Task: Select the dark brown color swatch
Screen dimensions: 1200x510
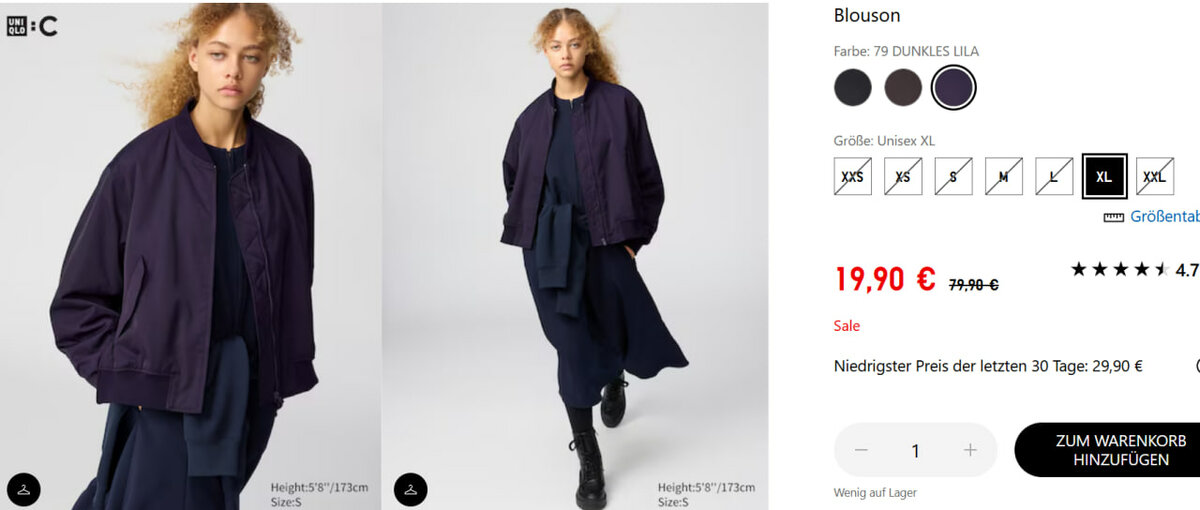Action: 903,88
